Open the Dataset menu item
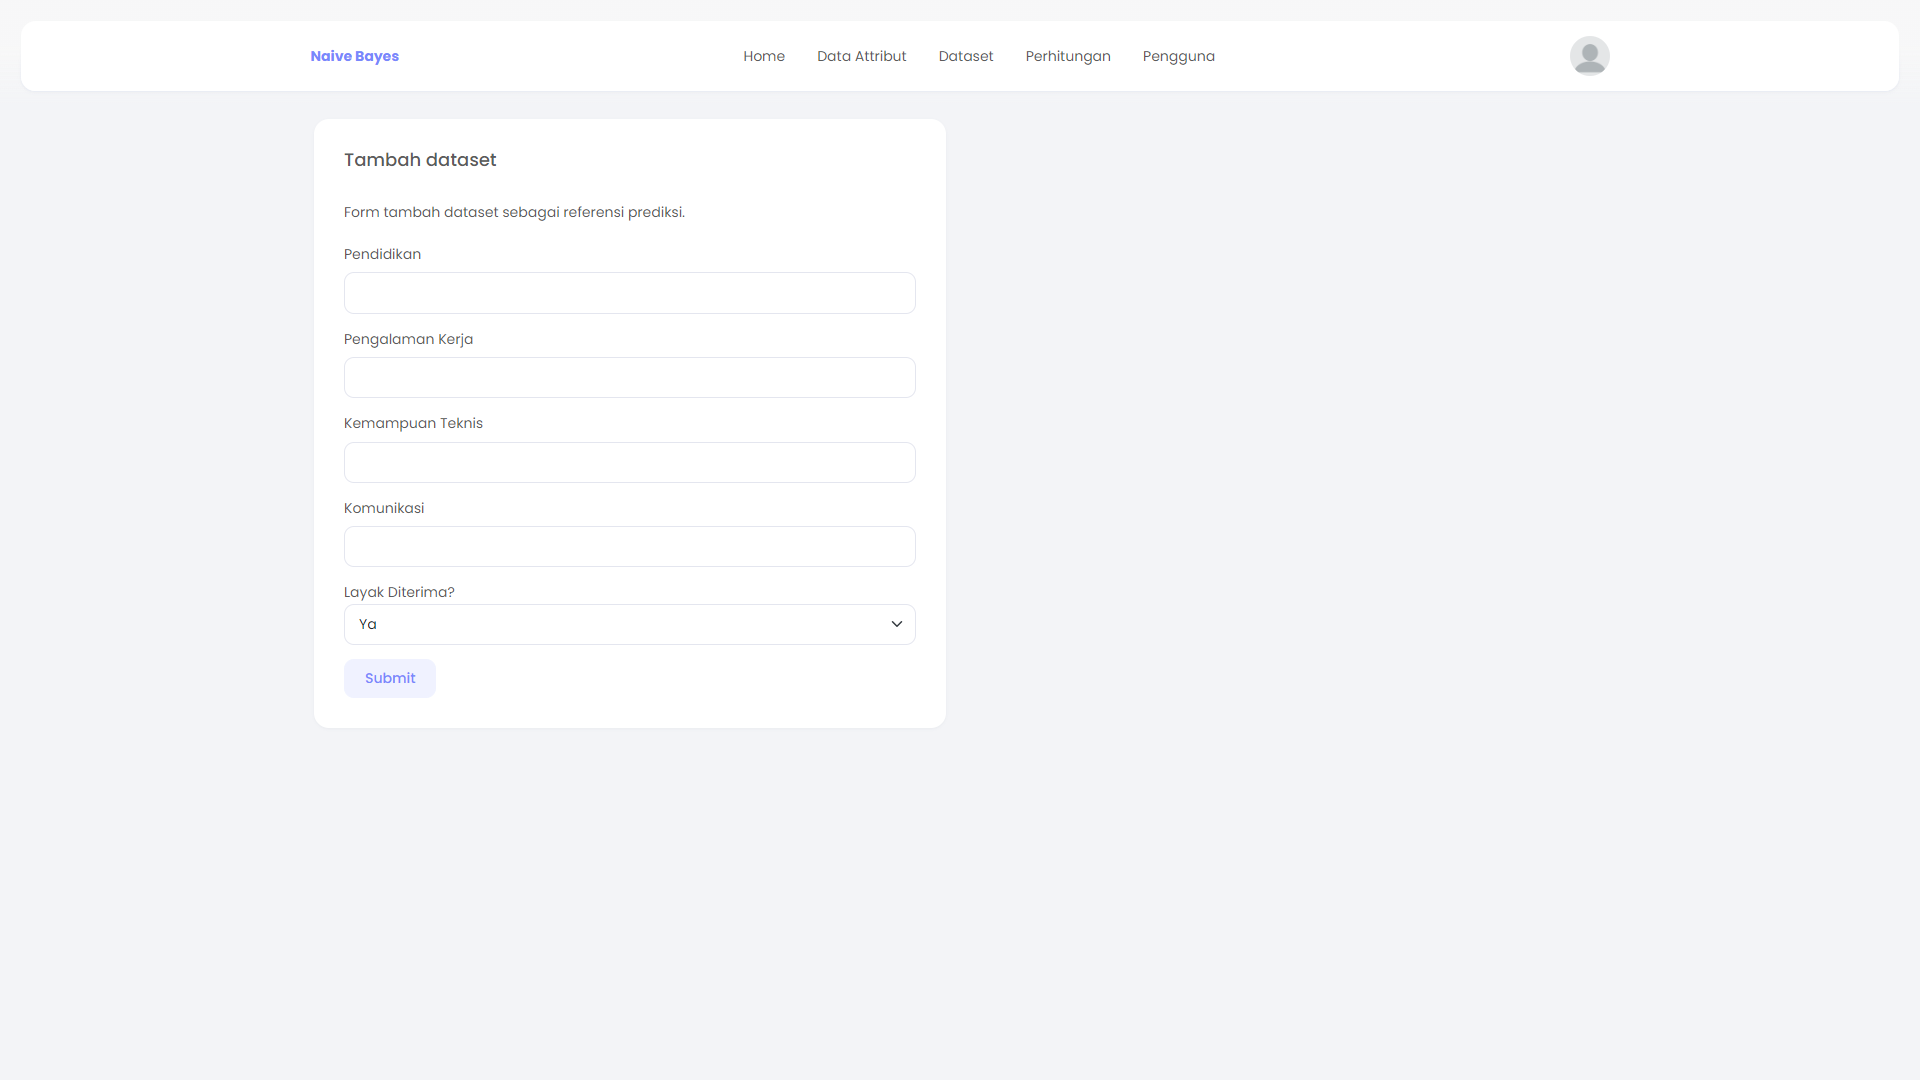 [x=966, y=56]
